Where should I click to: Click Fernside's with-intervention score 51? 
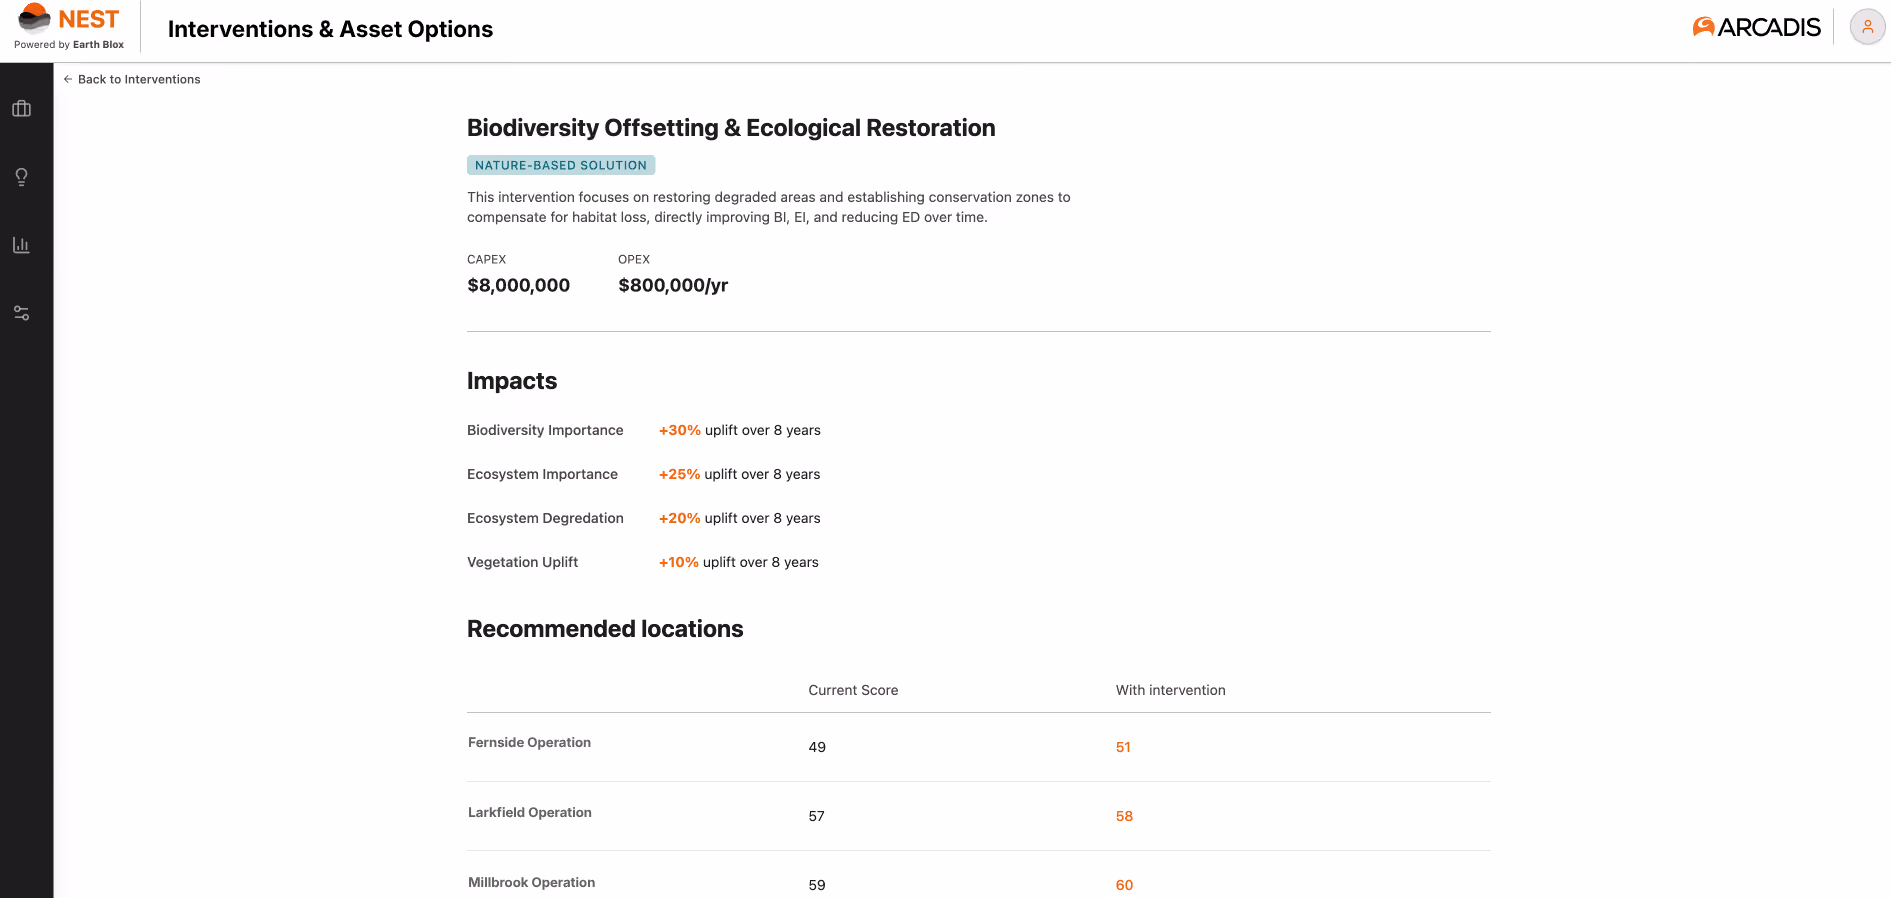tap(1123, 747)
